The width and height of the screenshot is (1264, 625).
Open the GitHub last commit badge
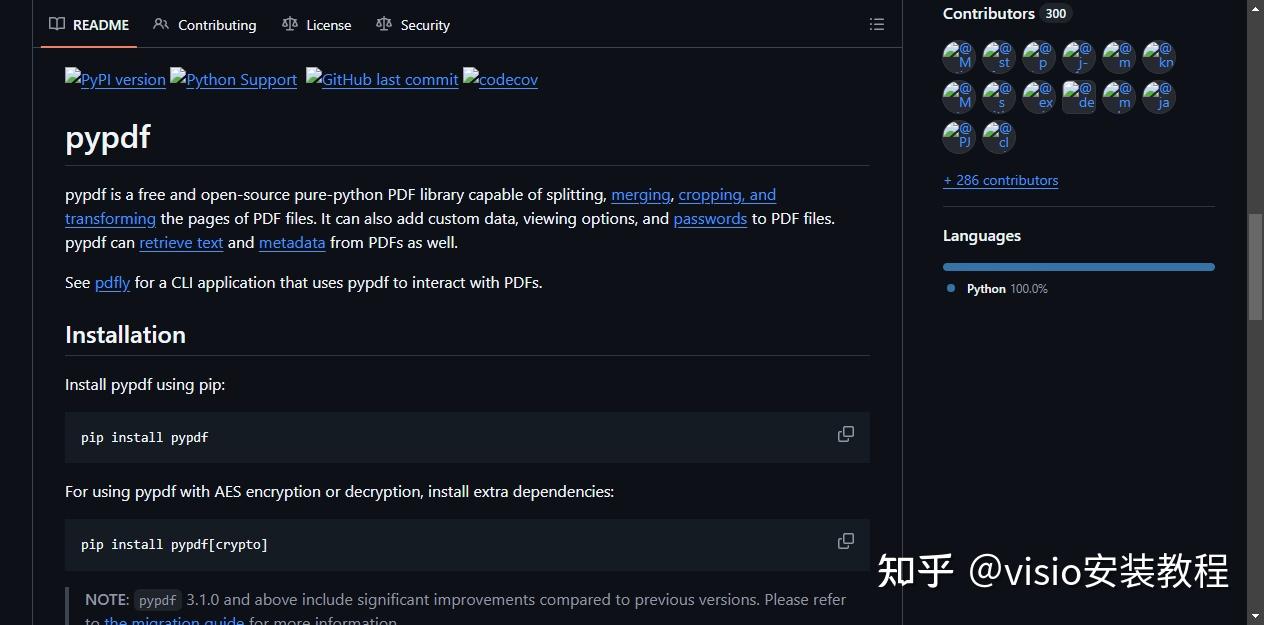(382, 79)
